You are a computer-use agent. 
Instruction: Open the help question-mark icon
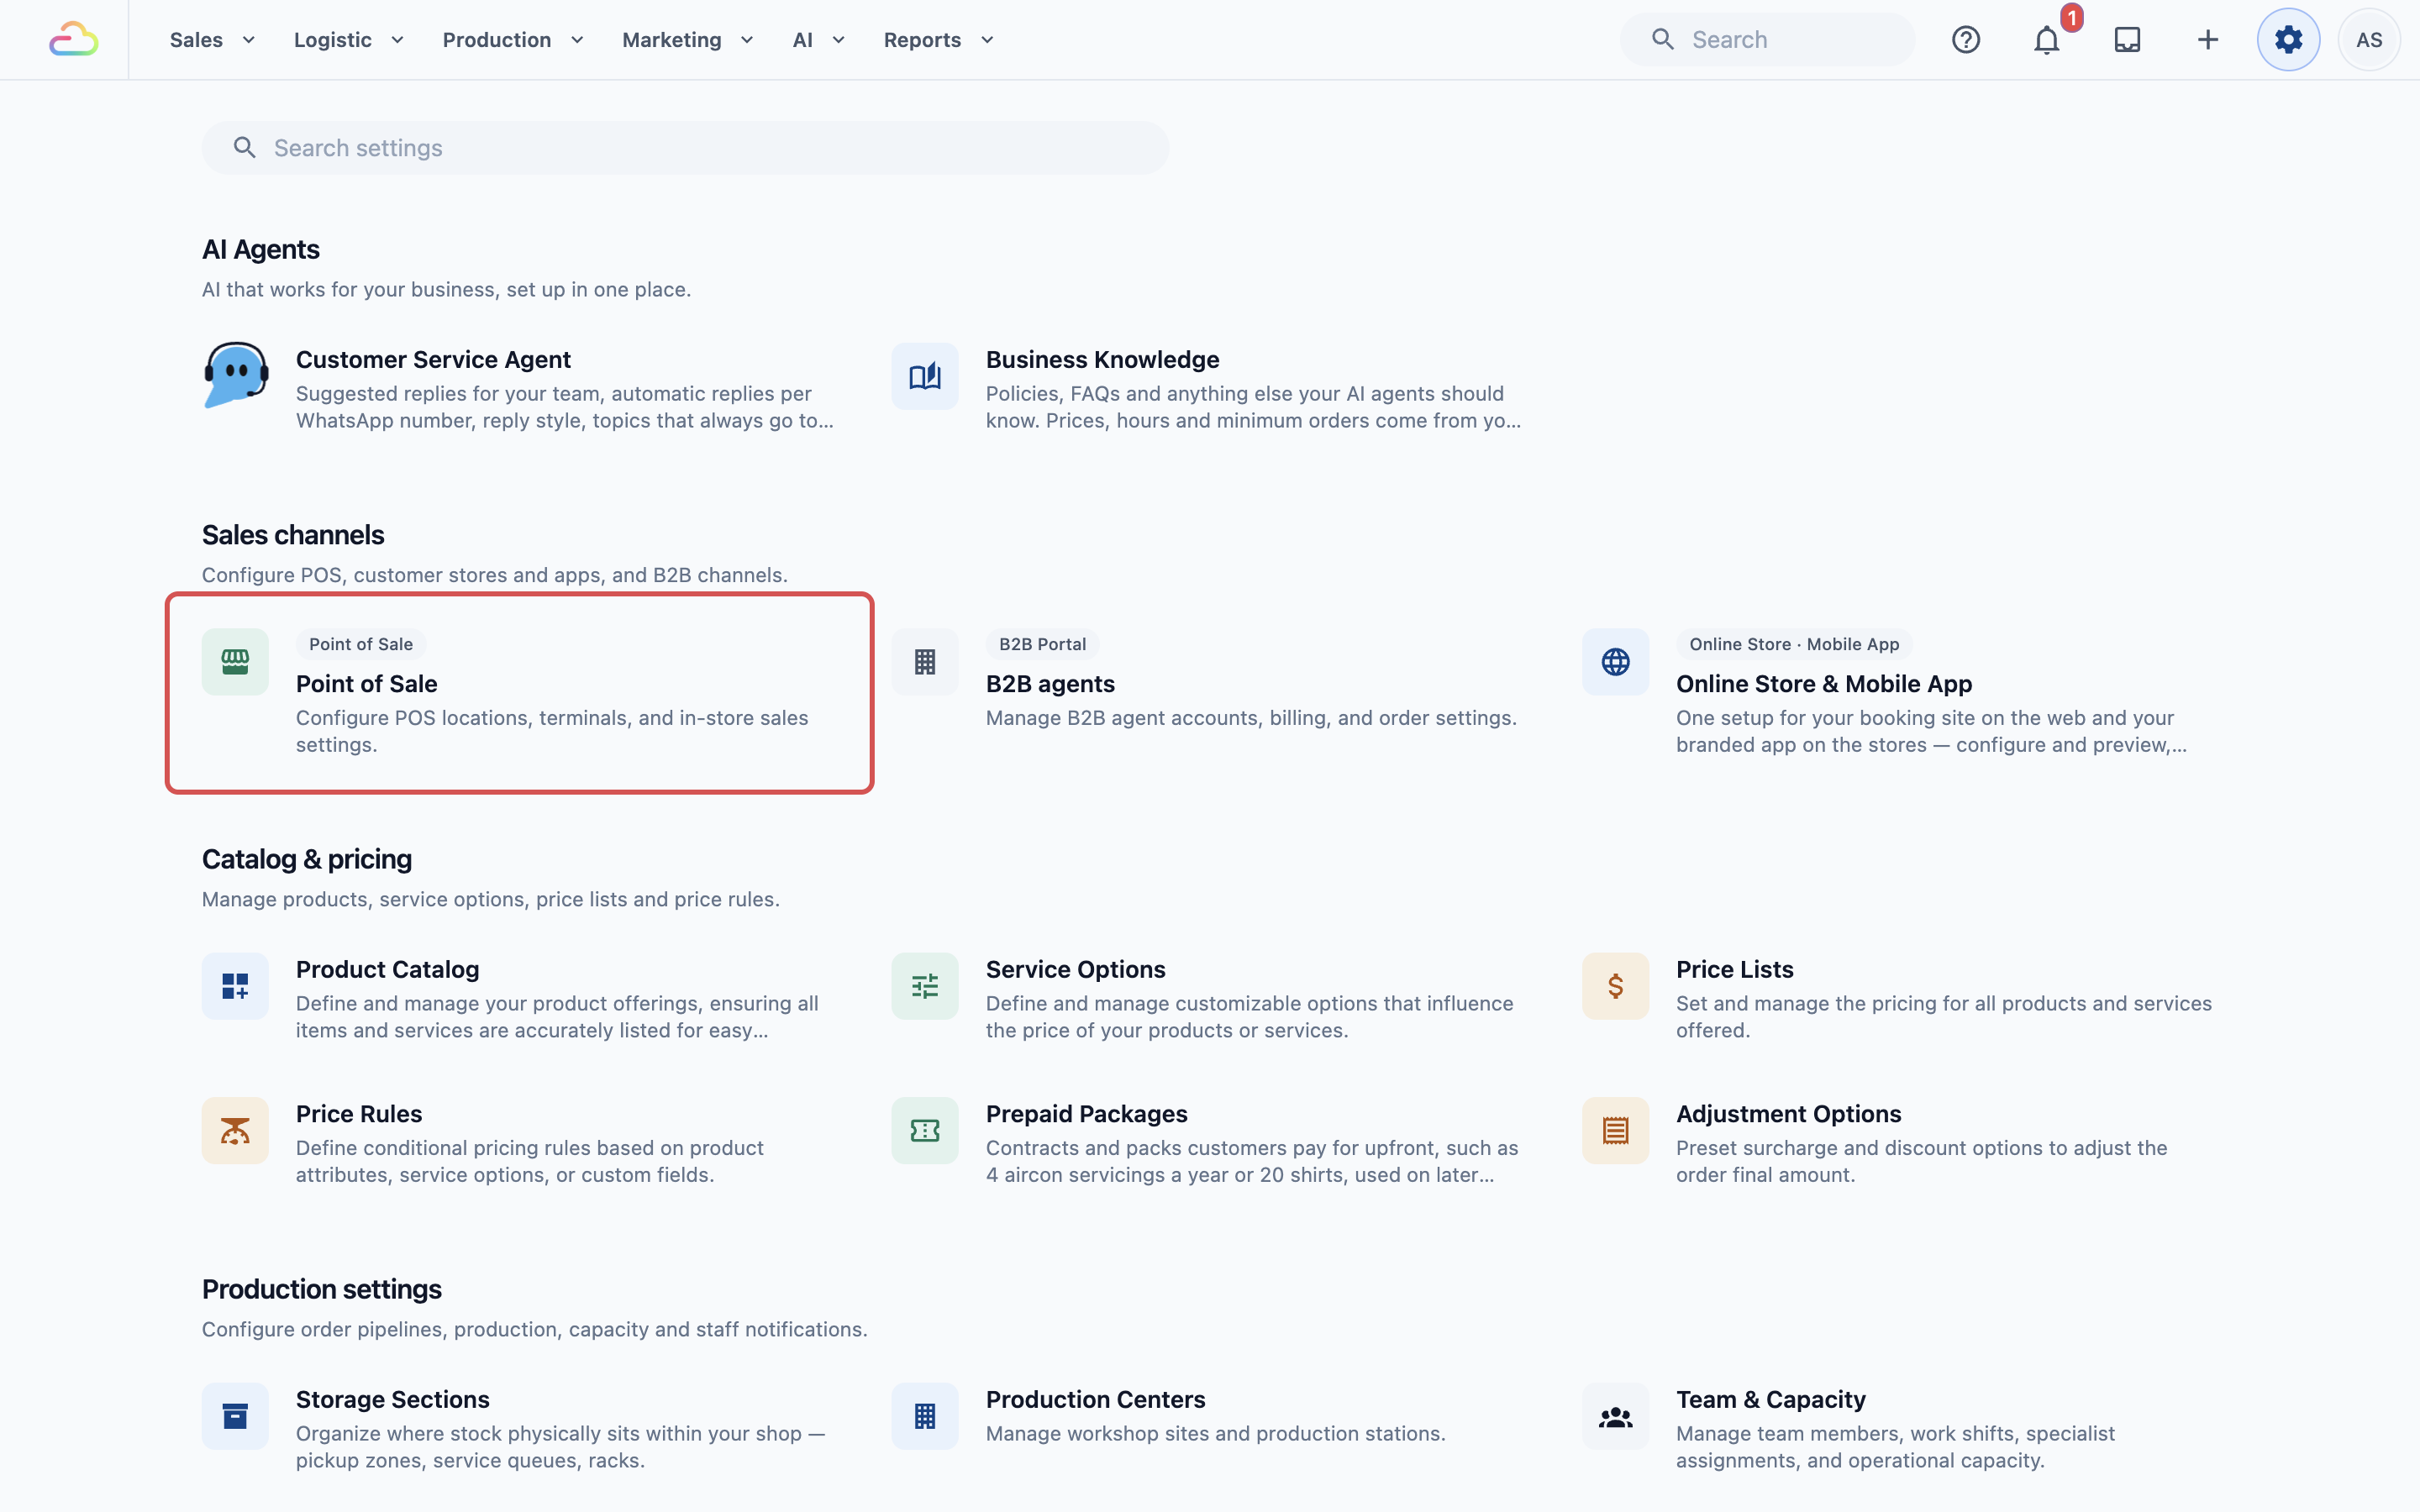coord(1966,40)
